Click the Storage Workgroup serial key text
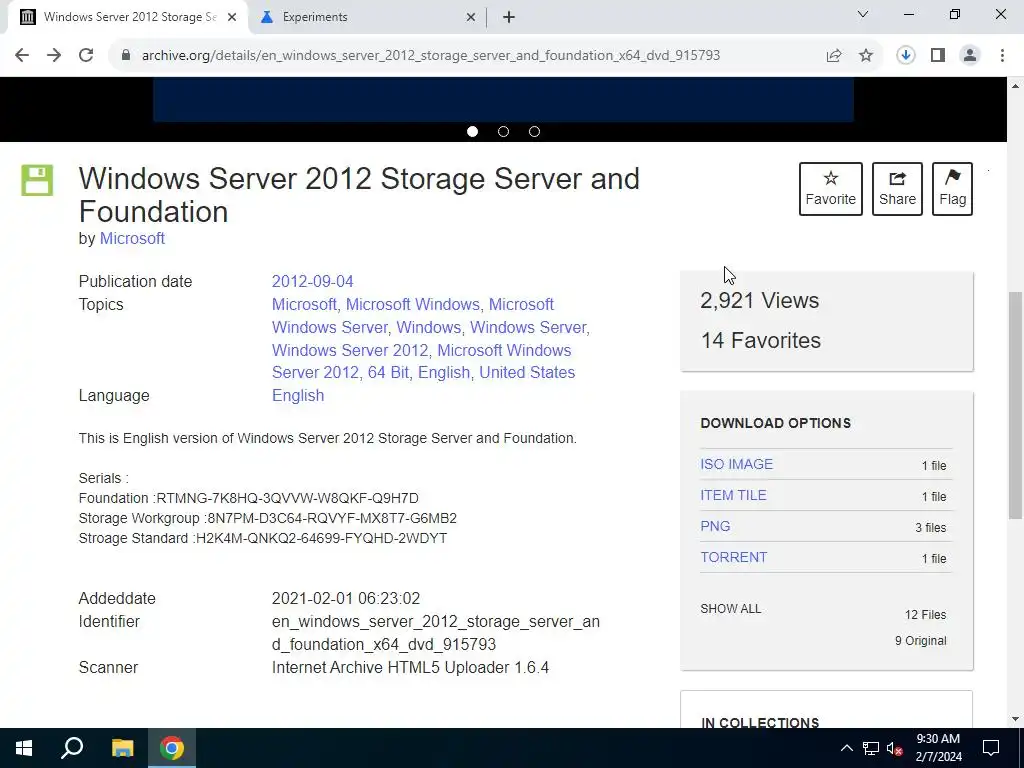The image size is (1024, 768). pyautogui.click(x=332, y=519)
